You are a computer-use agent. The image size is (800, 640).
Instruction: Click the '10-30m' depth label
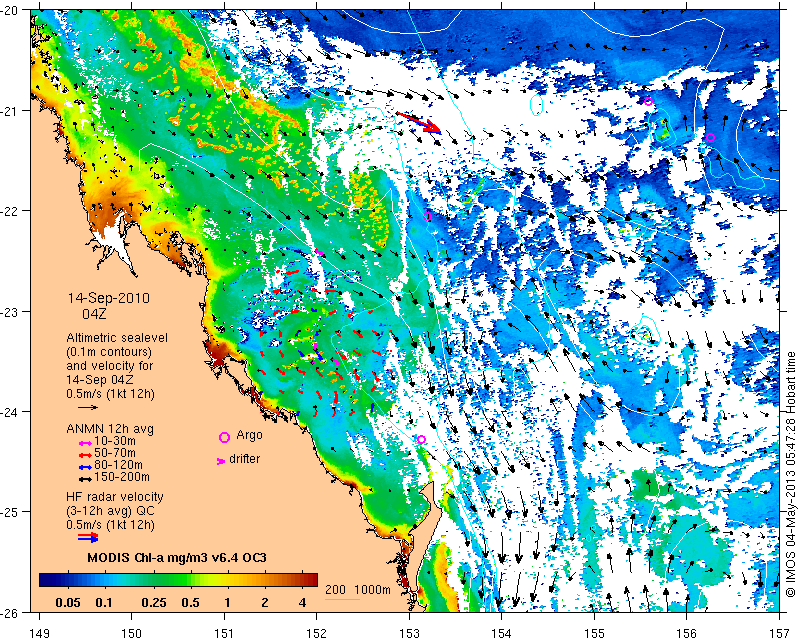pos(115,441)
